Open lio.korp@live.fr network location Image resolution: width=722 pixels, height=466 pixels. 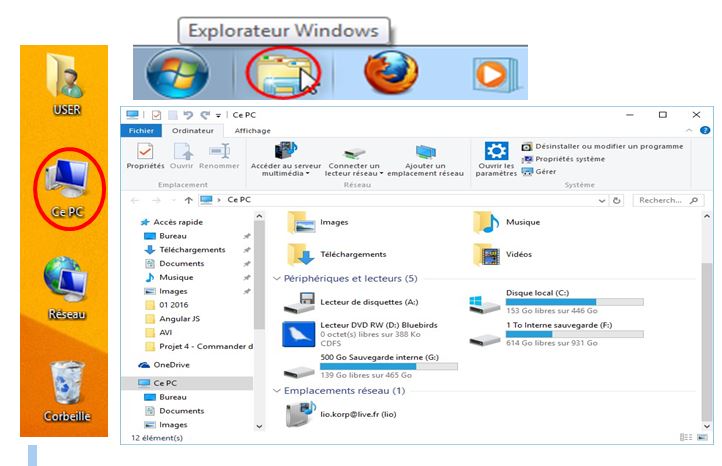pyautogui.click(x=341, y=414)
